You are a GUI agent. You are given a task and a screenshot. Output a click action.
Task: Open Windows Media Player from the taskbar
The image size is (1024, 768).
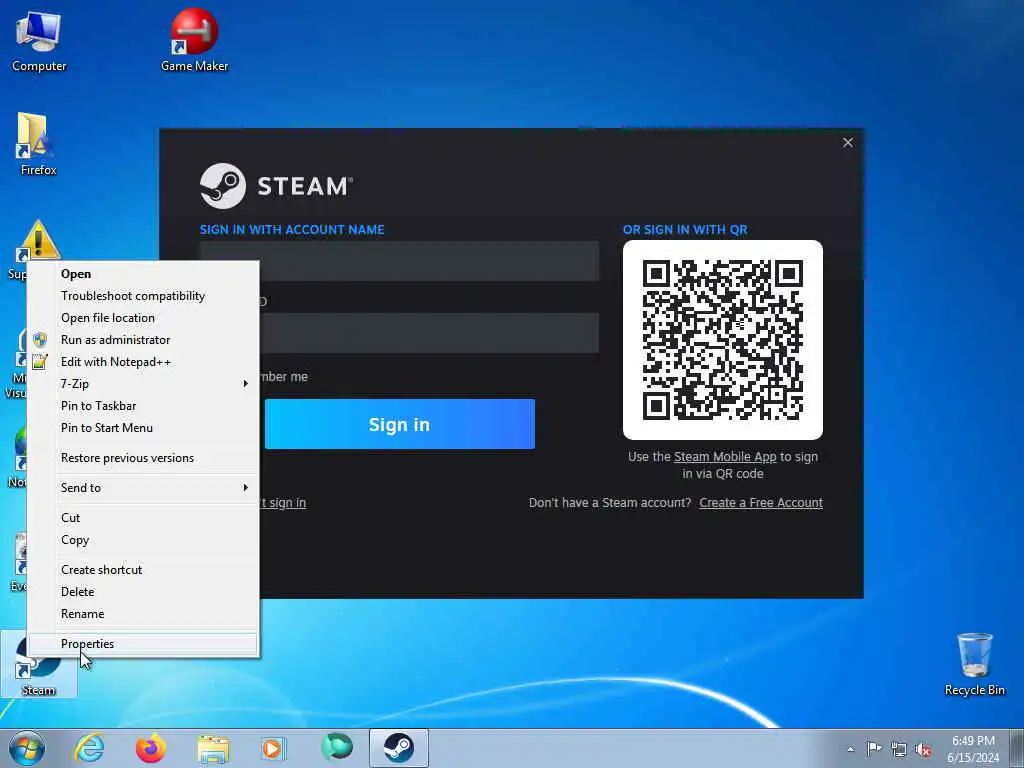click(x=274, y=748)
